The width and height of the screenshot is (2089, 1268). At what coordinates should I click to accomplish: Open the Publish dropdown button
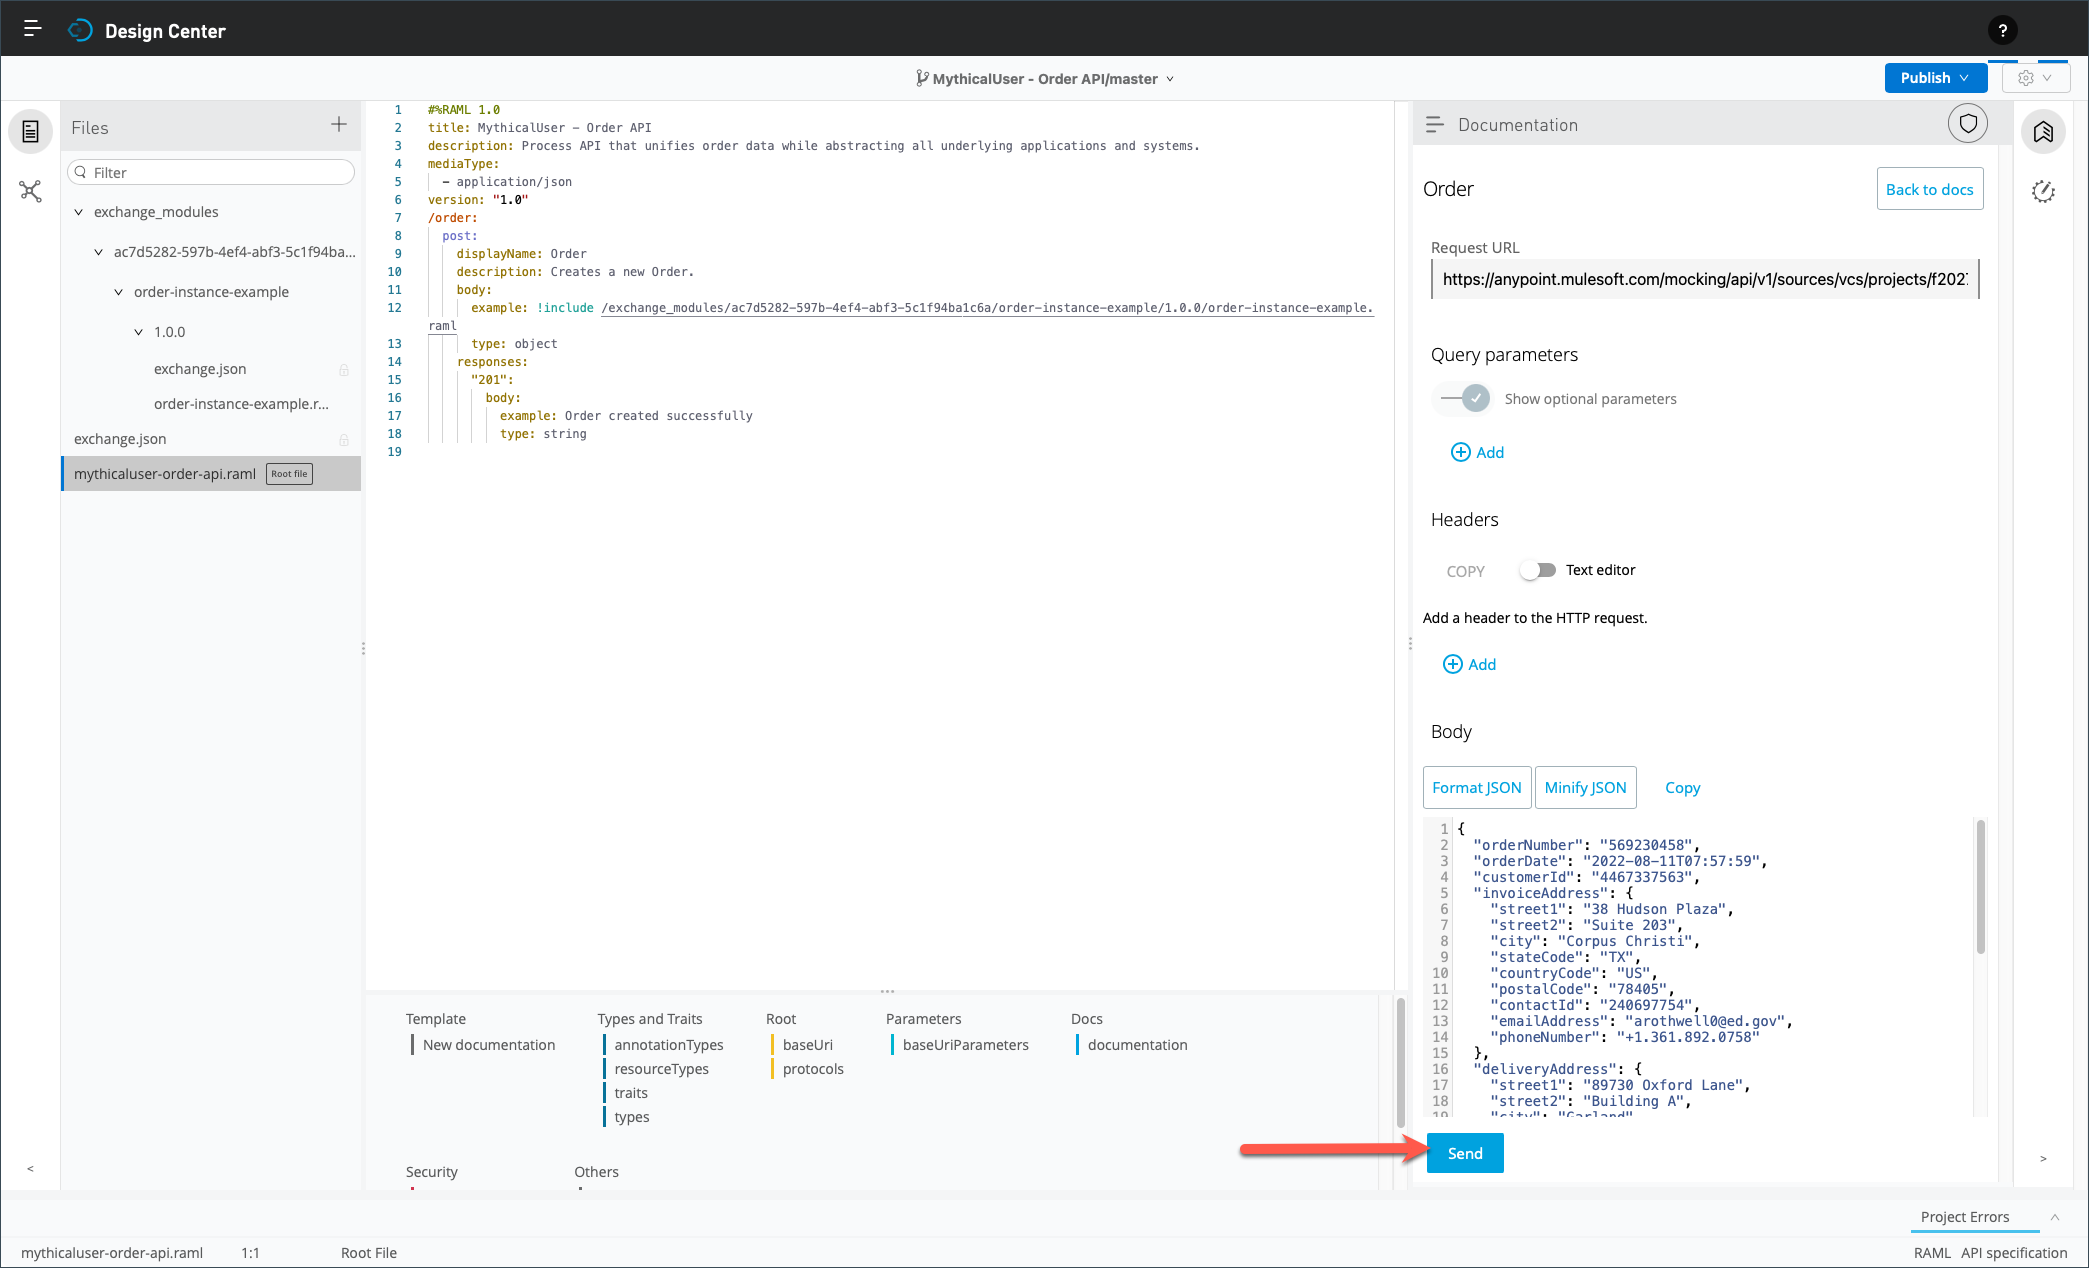[x=1935, y=78]
